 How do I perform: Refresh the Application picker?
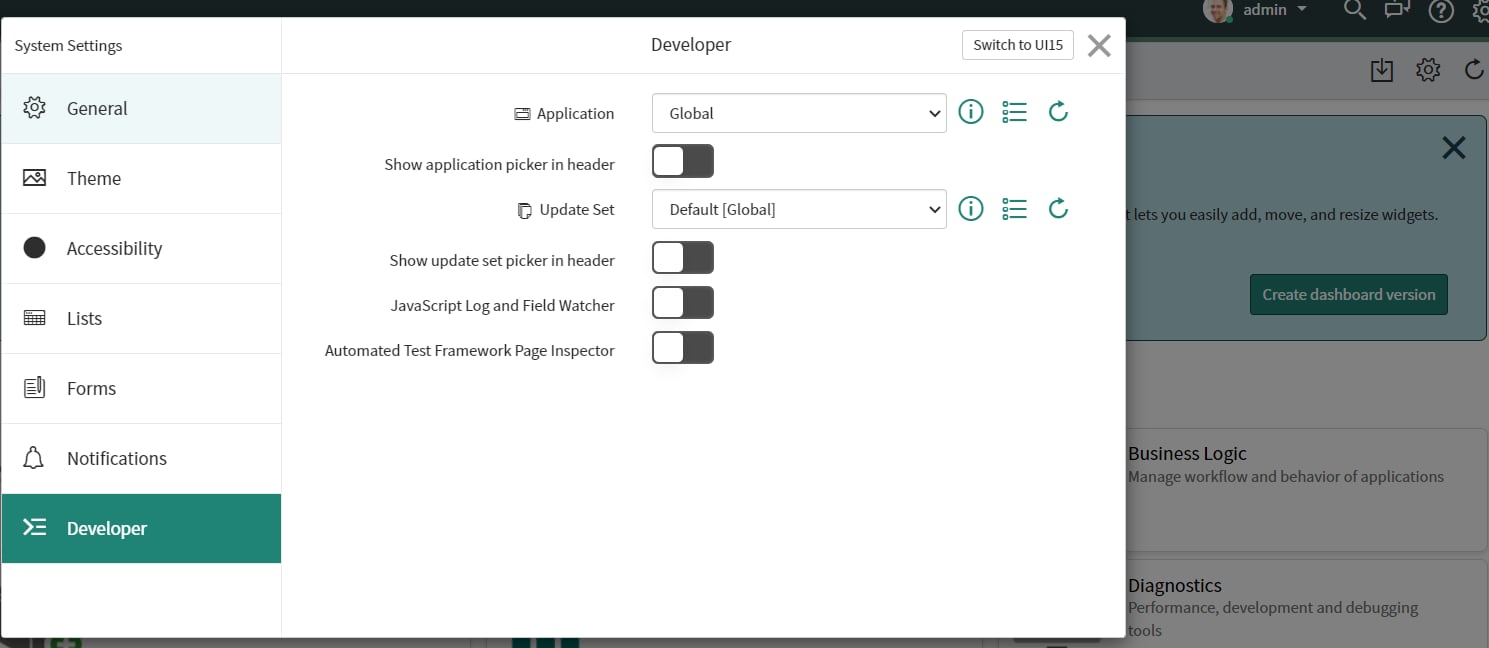(1059, 112)
